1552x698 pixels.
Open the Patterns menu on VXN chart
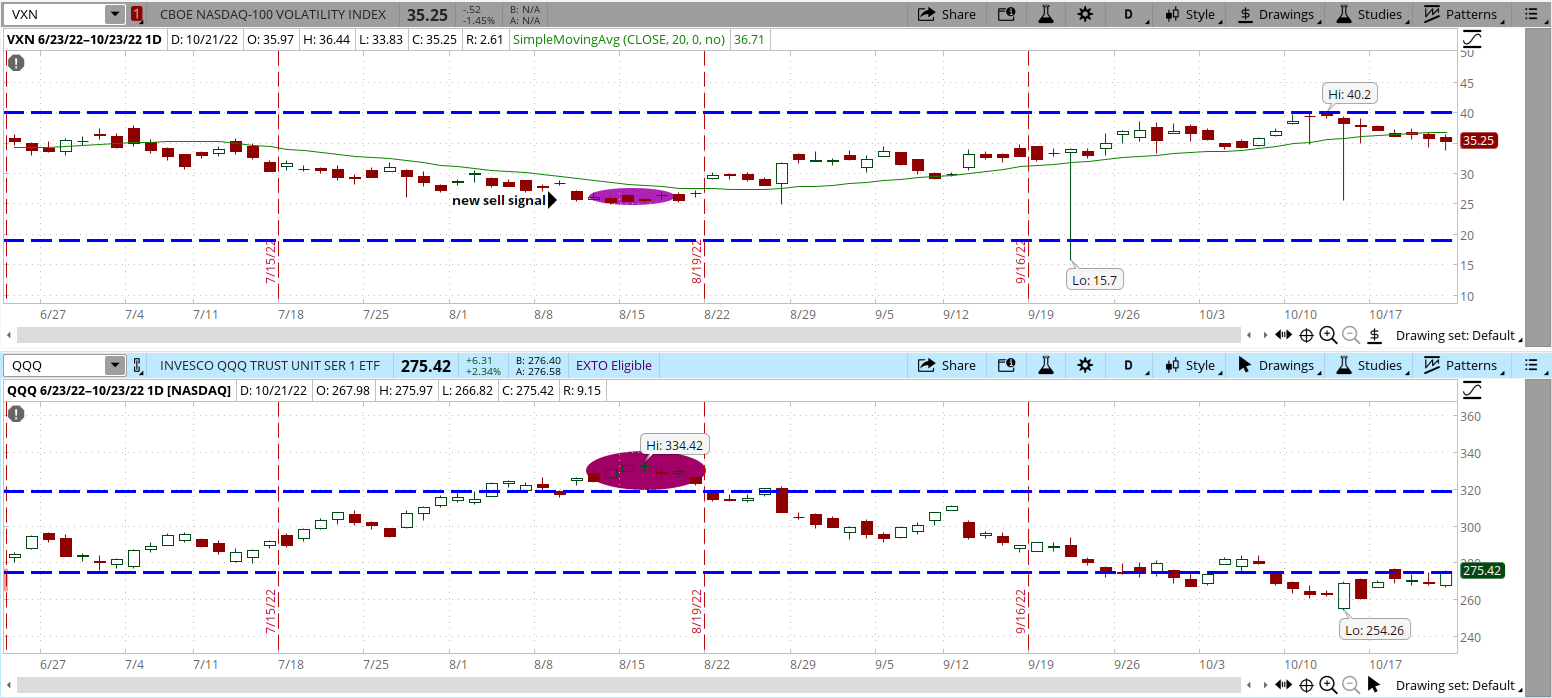tap(1462, 14)
